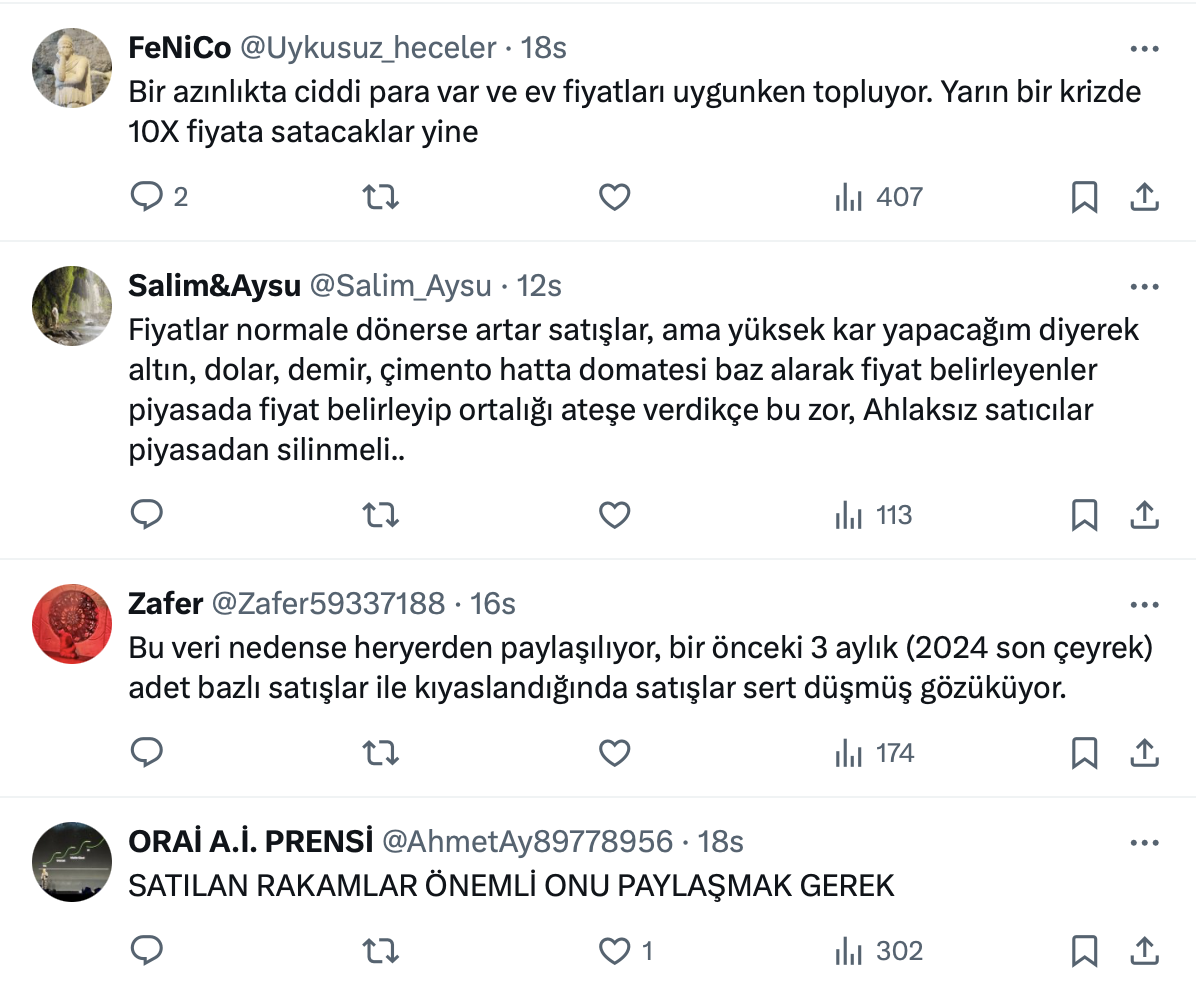The height and width of the screenshot is (992, 1196).
Task: Share Salim&Aysu's tweet
Action: coord(1144,515)
